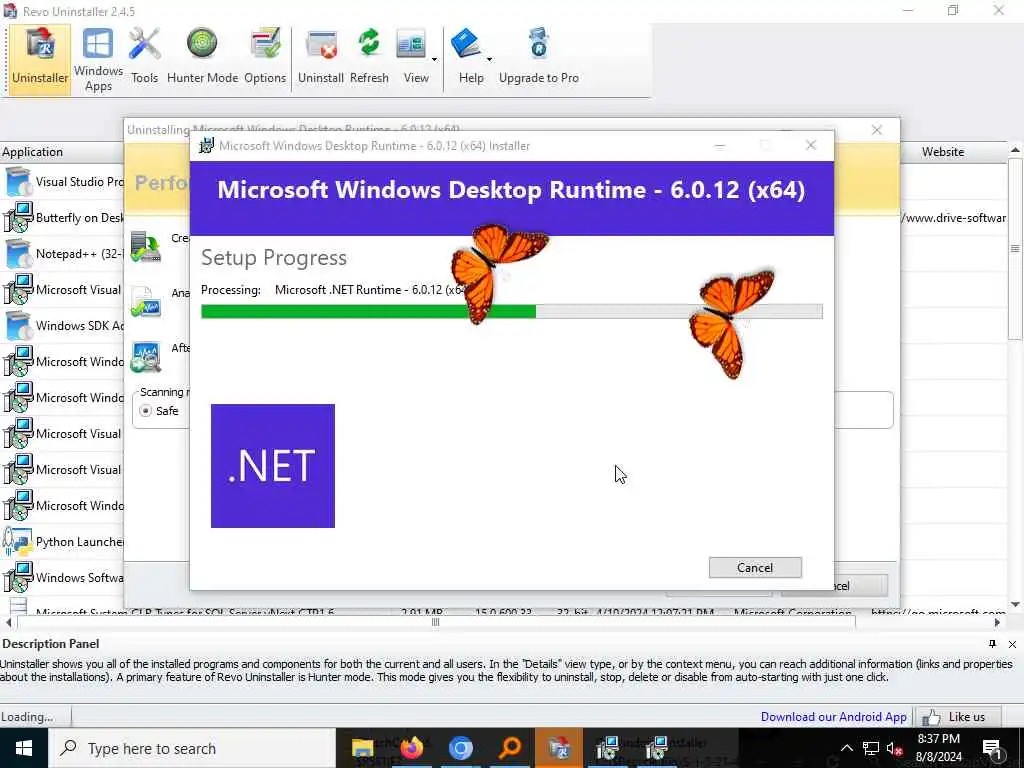Select Notepad++ (32-bit) list entry
1024x768 pixels.
(x=62, y=253)
